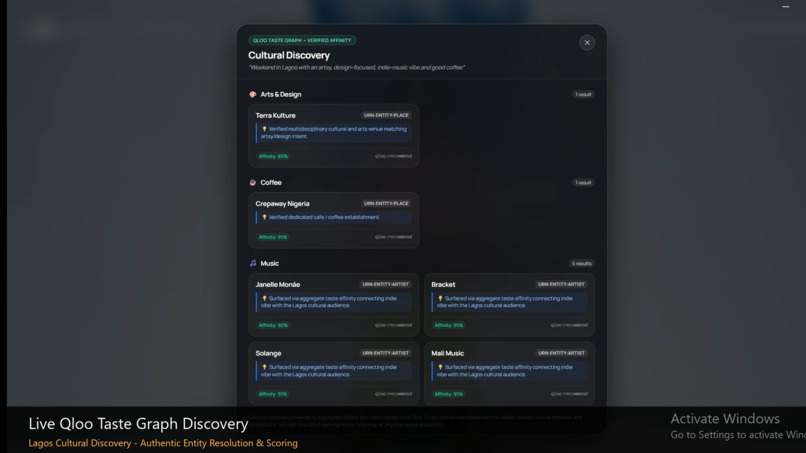Click the verified dedicated cafe explanation text
The image size is (806, 453).
click(x=324, y=217)
